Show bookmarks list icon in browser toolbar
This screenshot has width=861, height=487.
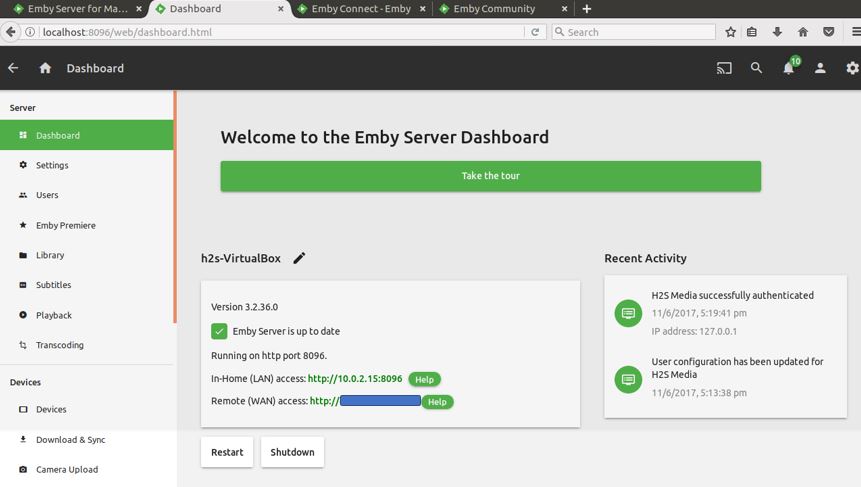tap(752, 32)
